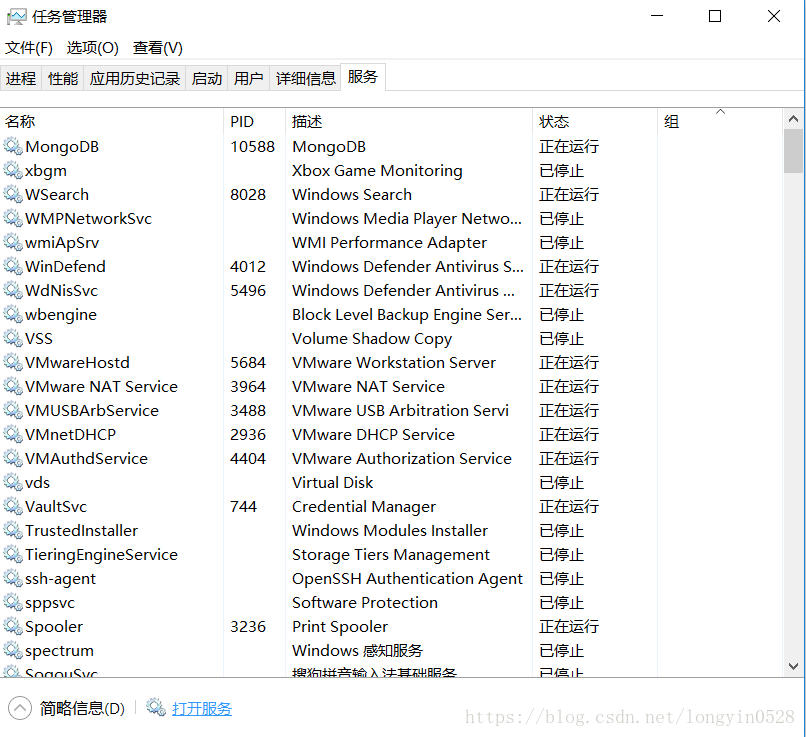
Task: Click the VMwareHostd service gear icon
Action: coord(13,362)
